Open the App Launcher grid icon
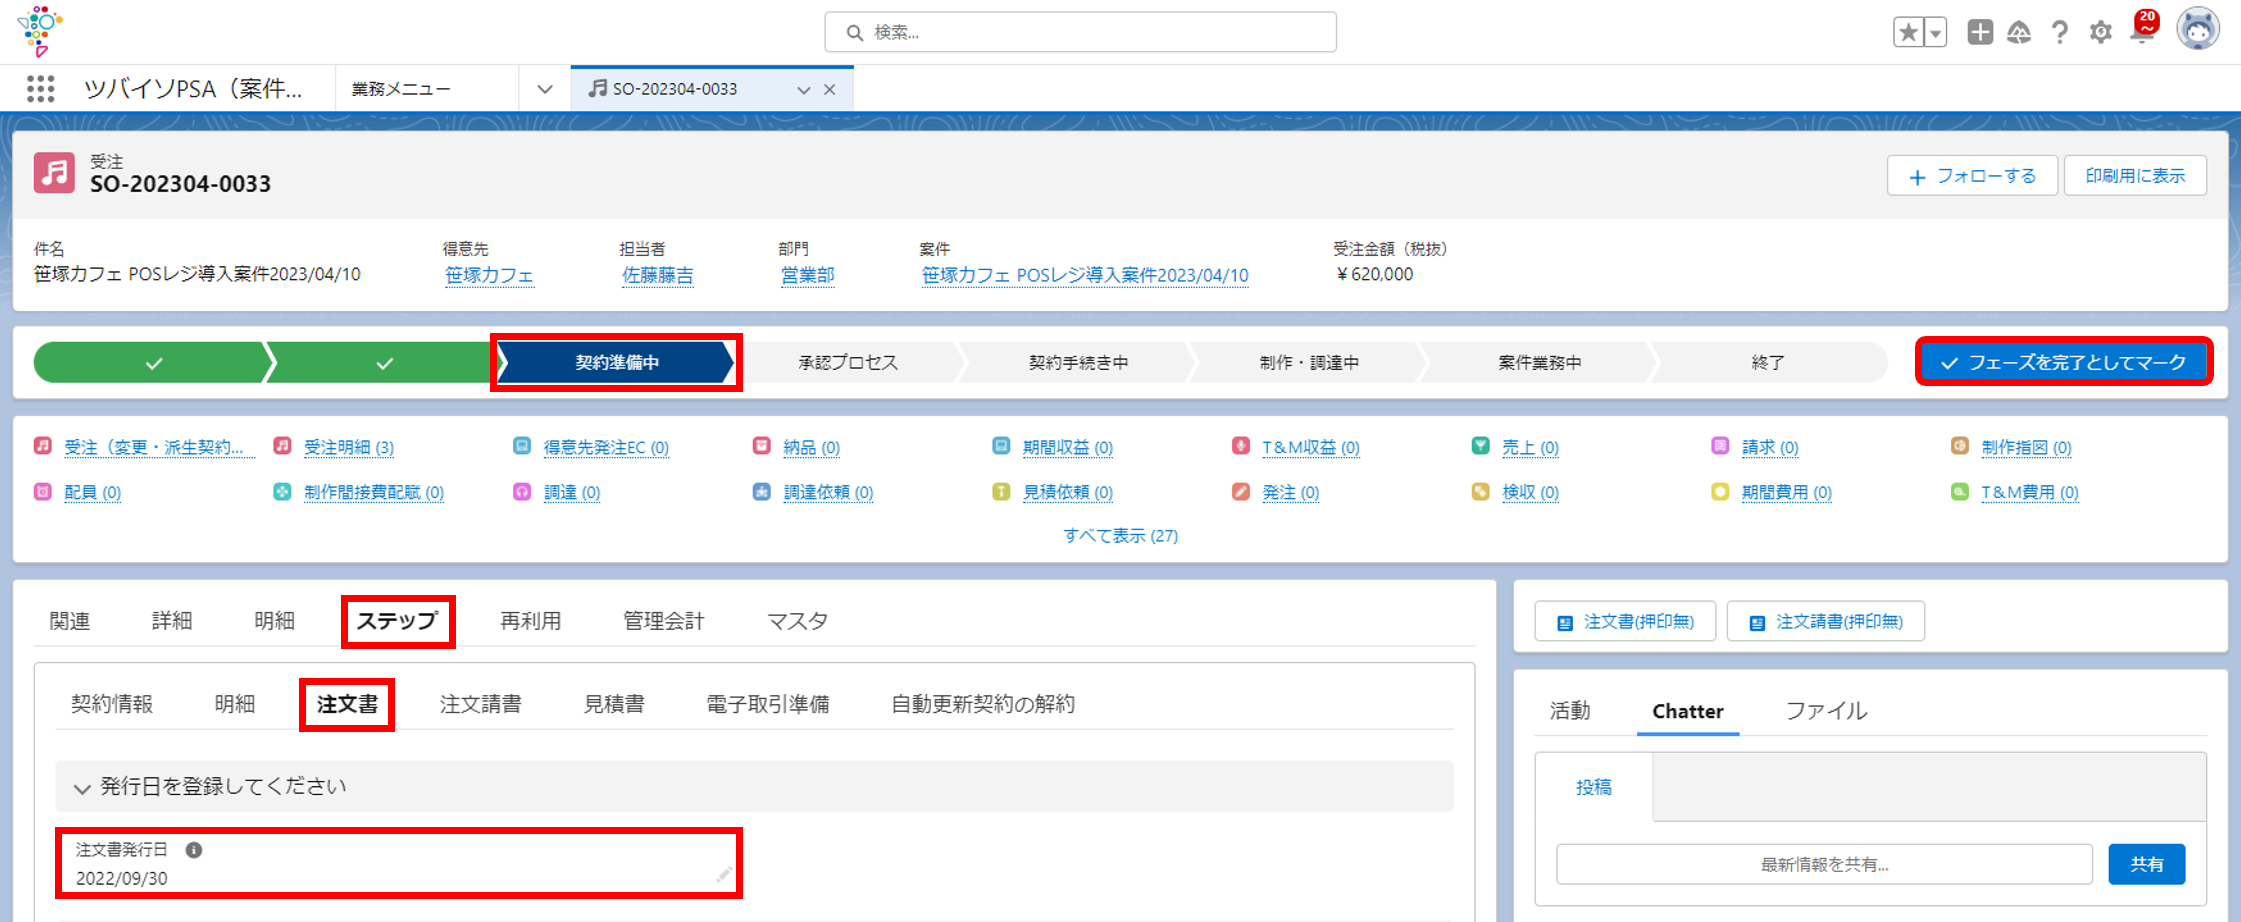2241x922 pixels. click(41, 89)
